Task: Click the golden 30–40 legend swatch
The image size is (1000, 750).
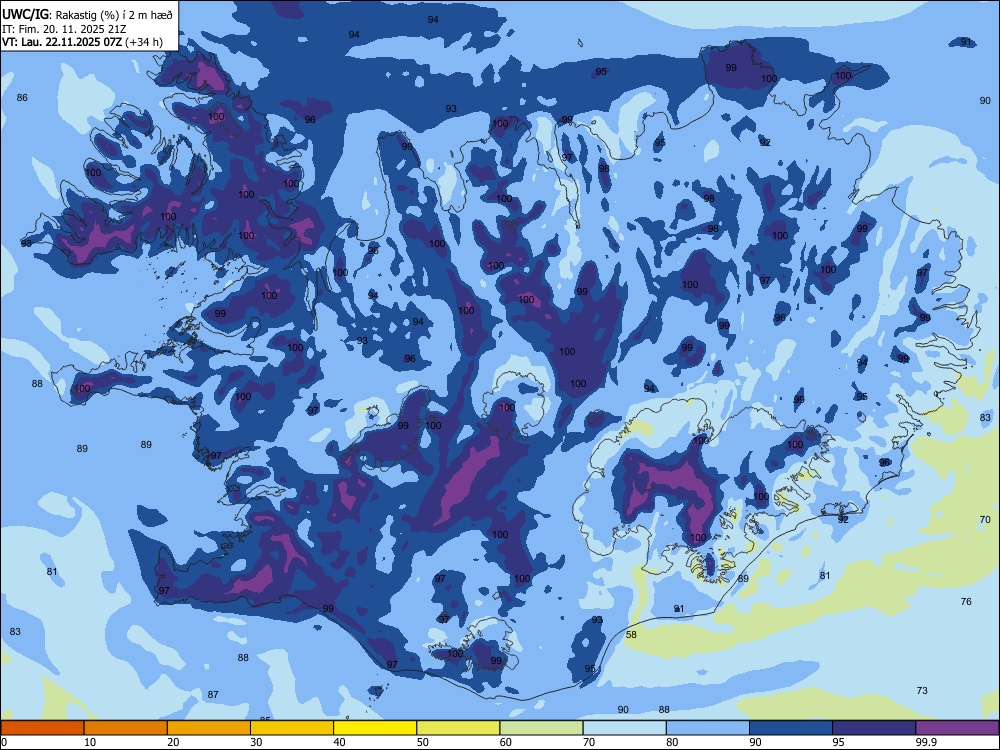Action: 292,728
